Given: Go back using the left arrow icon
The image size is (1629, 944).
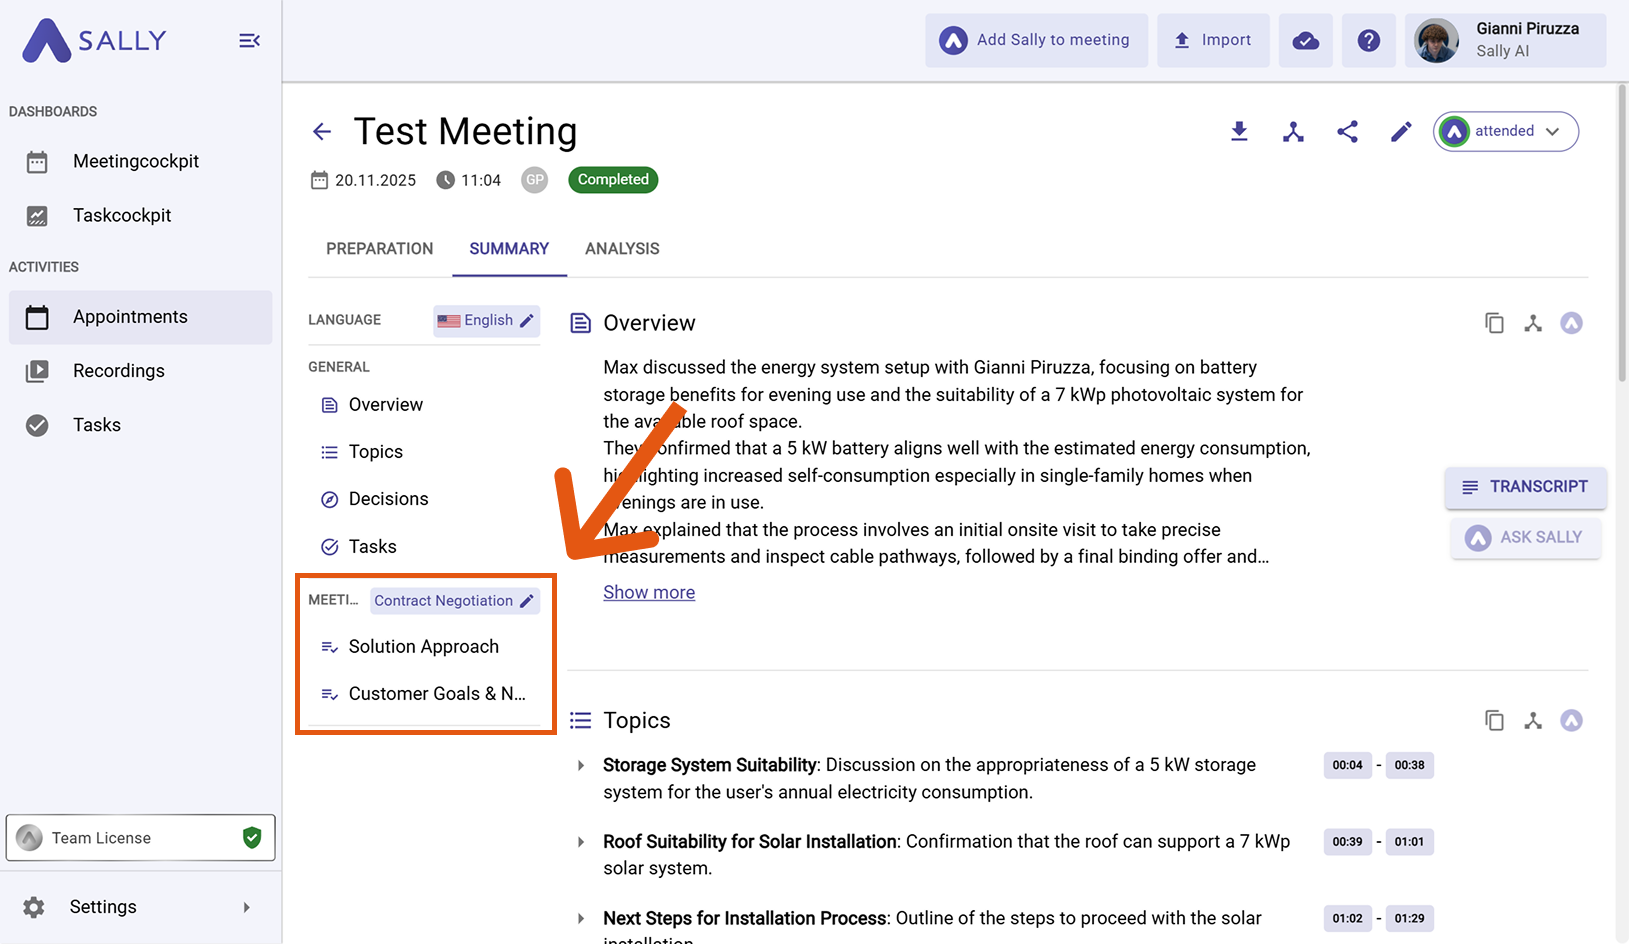Looking at the screenshot, I should tap(322, 131).
